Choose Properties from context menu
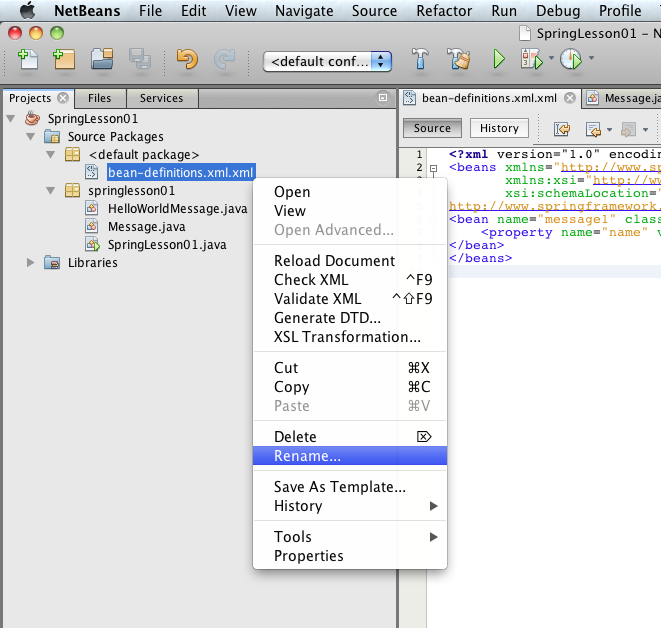Image resolution: width=661 pixels, height=628 pixels. tap(350, 556)
